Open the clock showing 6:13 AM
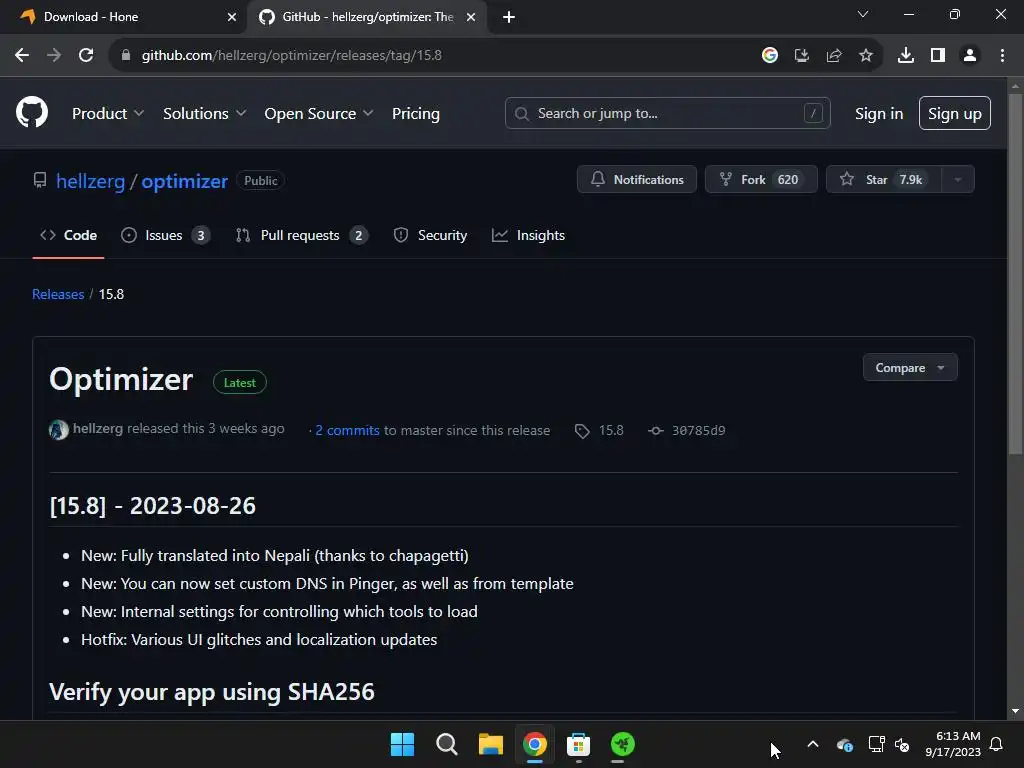Image resolution: width=1024 pixels, height=768 pixels. point(953,744)
